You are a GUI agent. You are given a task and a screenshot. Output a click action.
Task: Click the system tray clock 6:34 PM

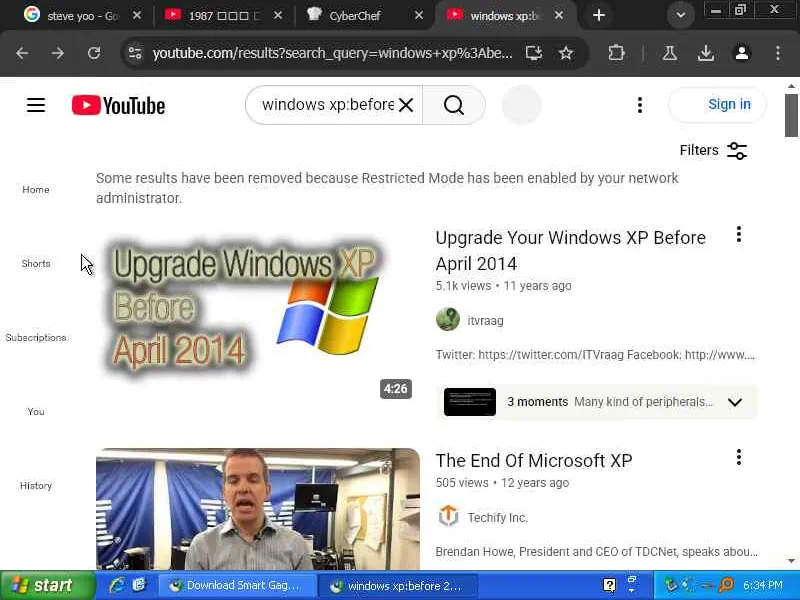tap(763, 585)
